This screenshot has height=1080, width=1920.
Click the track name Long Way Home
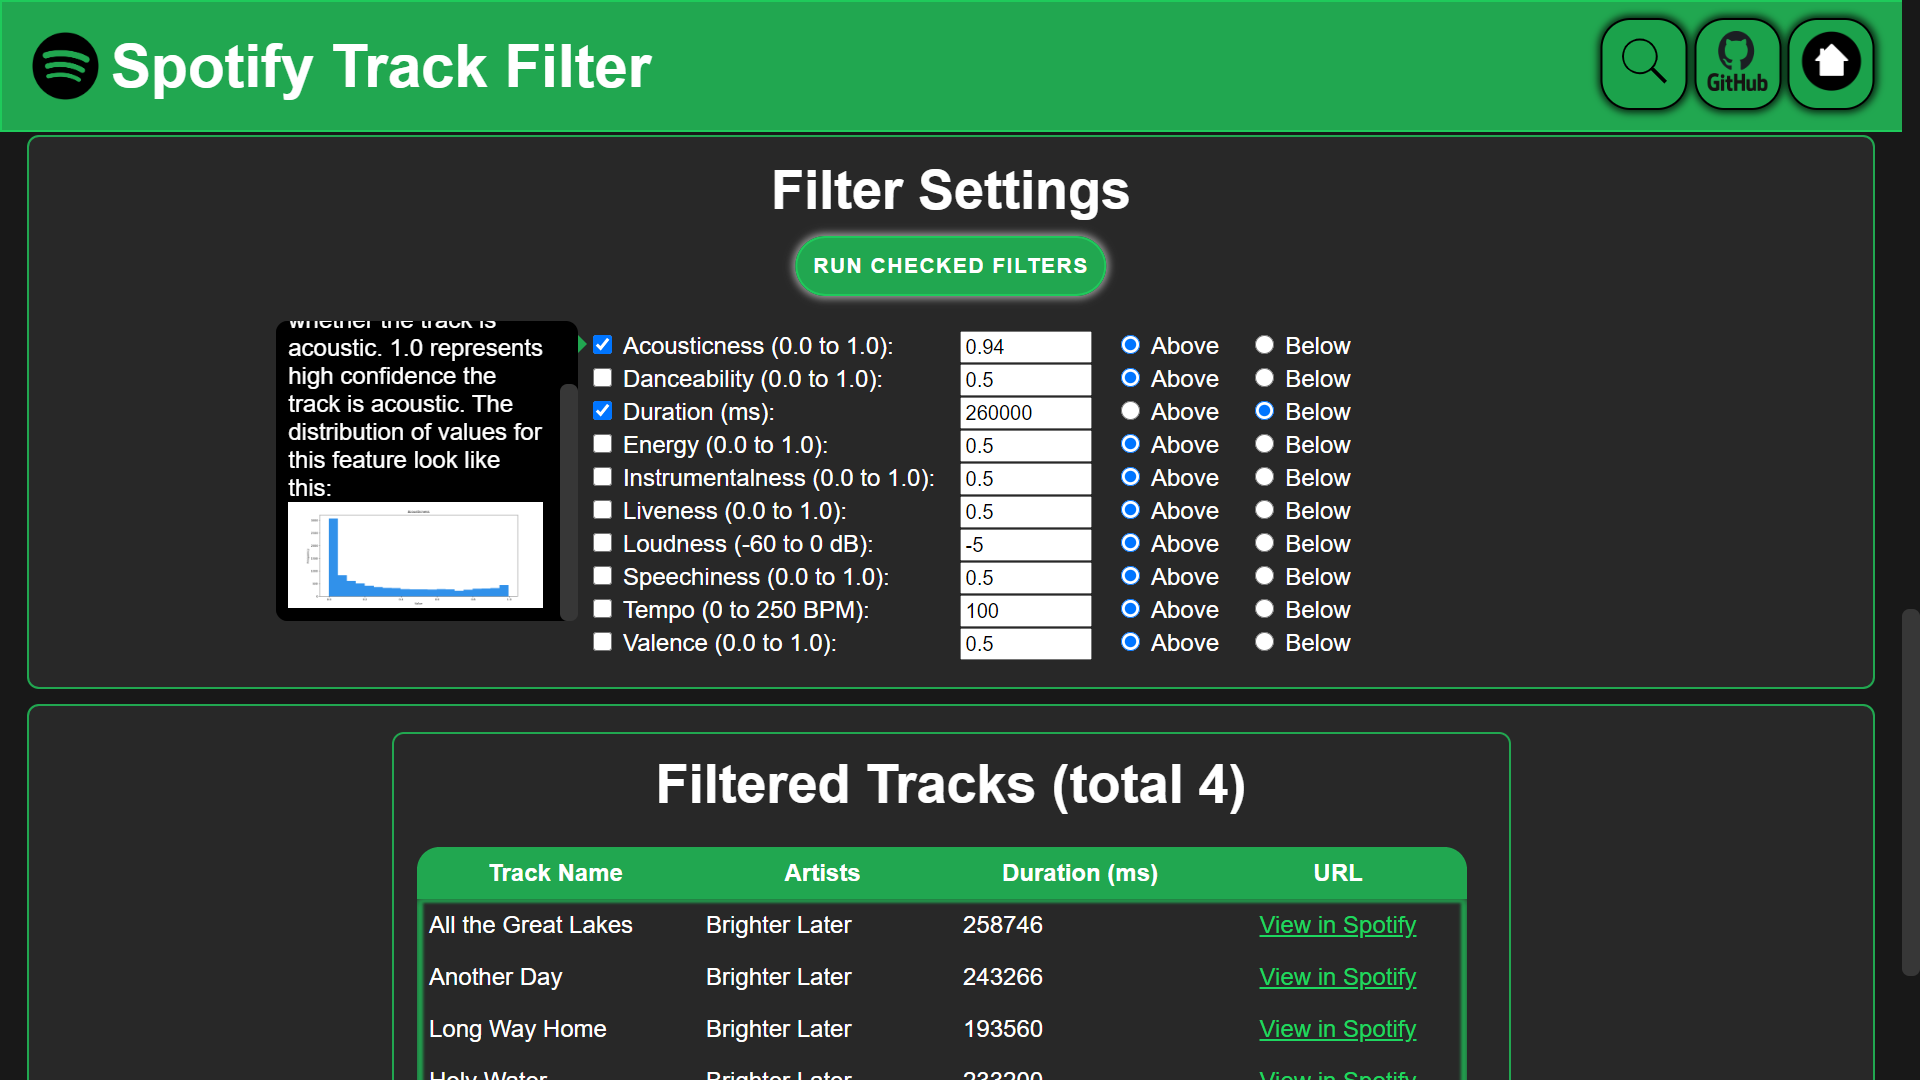[517, 1029]
